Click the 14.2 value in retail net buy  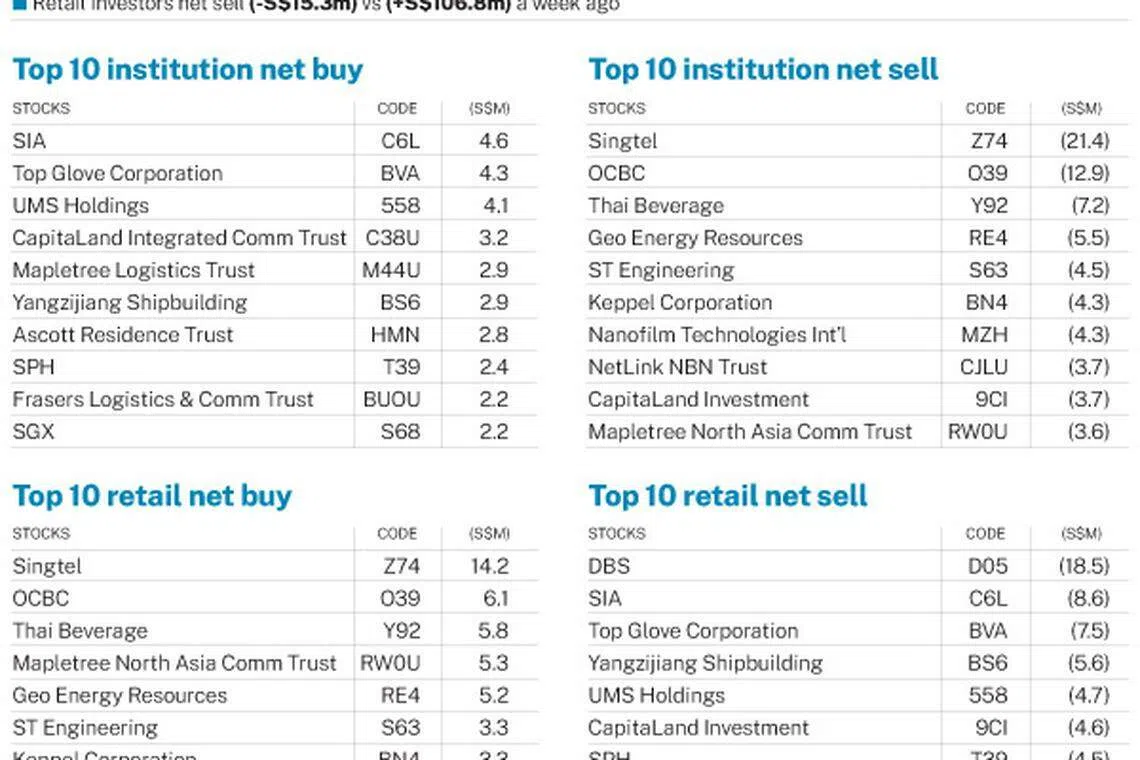tap(489, 566)
